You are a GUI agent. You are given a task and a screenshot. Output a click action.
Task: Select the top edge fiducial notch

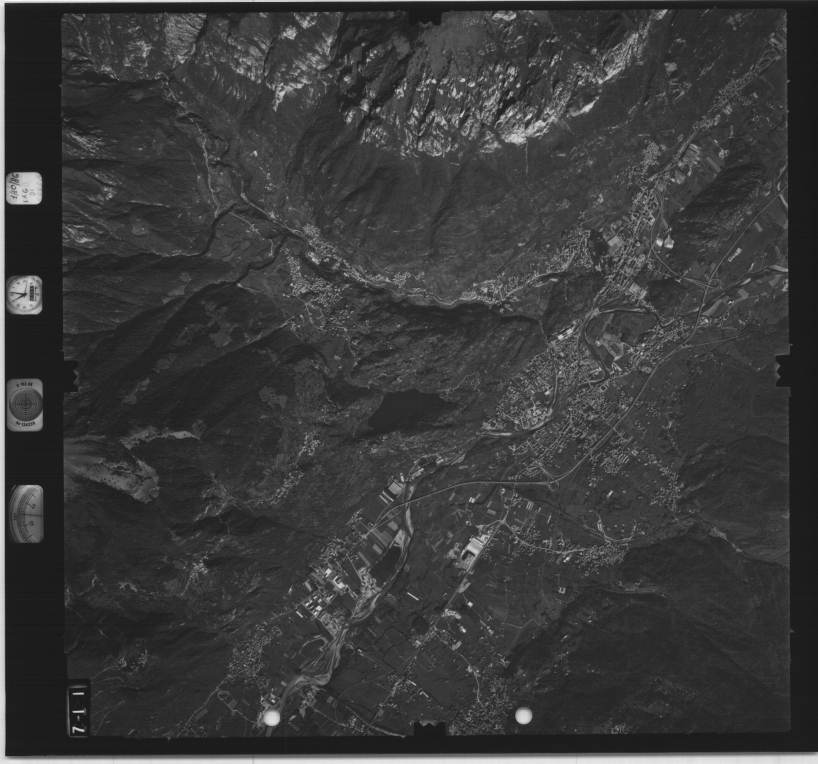(x=426, y=17)
